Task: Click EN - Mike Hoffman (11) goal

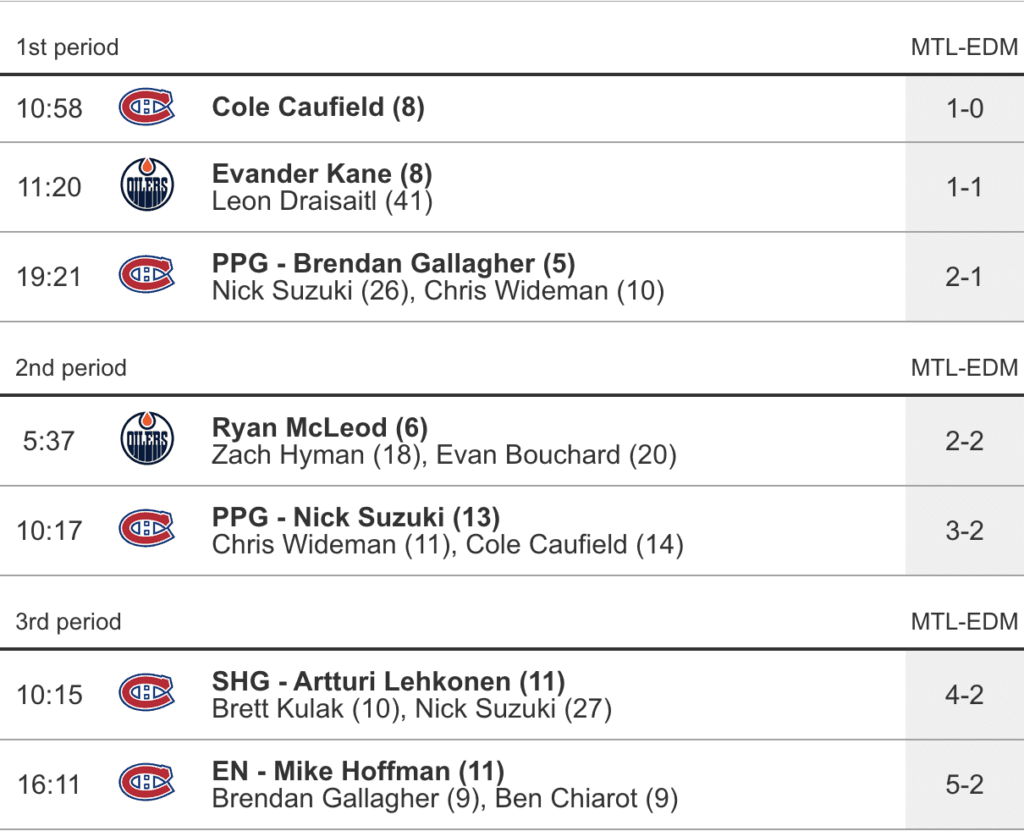Action: [358, 771]
